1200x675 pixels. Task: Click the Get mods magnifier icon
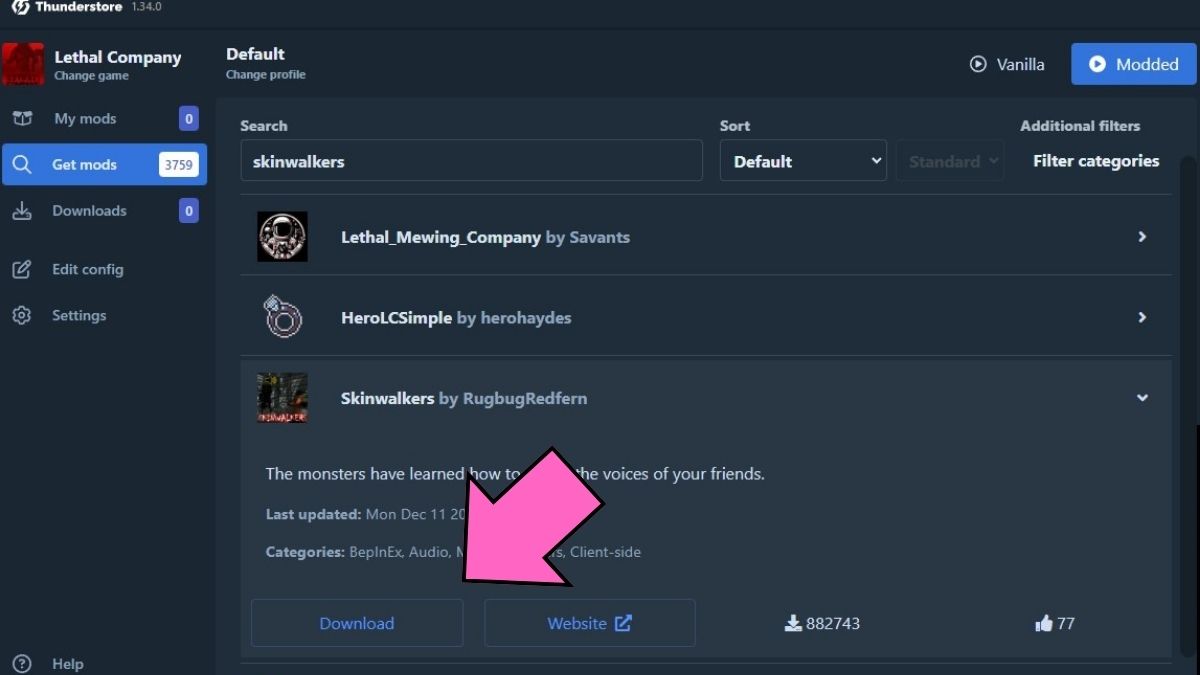22,165
